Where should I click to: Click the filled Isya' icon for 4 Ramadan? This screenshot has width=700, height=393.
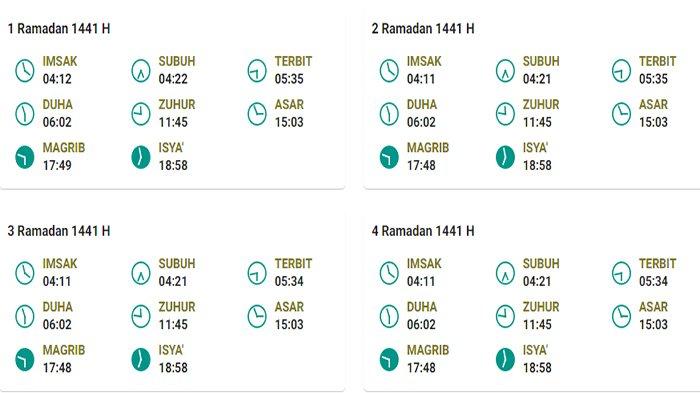[505, 360]
